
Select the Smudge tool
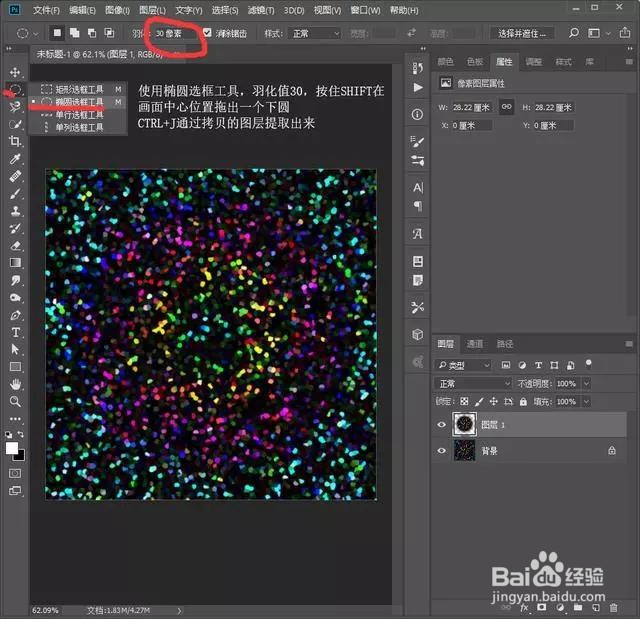pyautogui.click(x=15, y=280)
